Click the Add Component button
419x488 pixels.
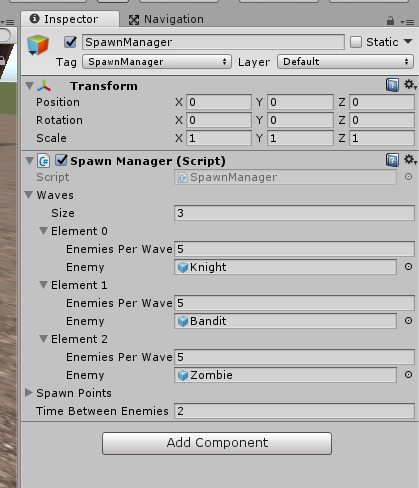pyautogui.click(x=217, y=443)
